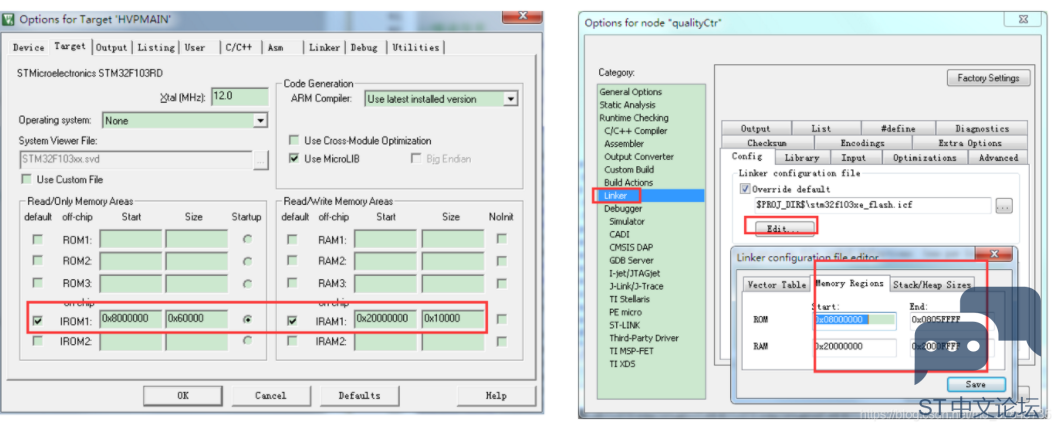Screen dimensions: 1052x431
Task: Open the Linker tab in Keil options
Action: pos(325,48)
